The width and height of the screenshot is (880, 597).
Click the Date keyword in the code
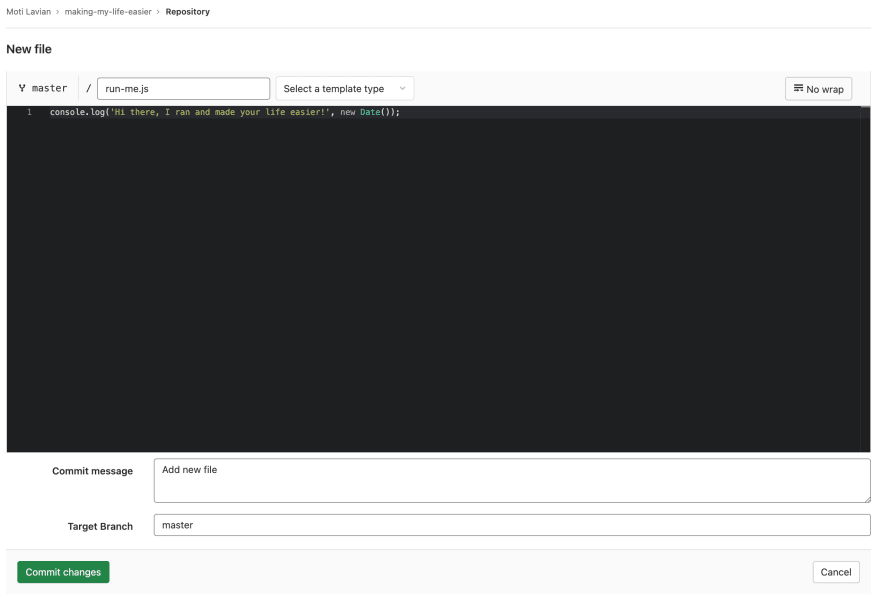pyautogui.click(x=370, y=112)
